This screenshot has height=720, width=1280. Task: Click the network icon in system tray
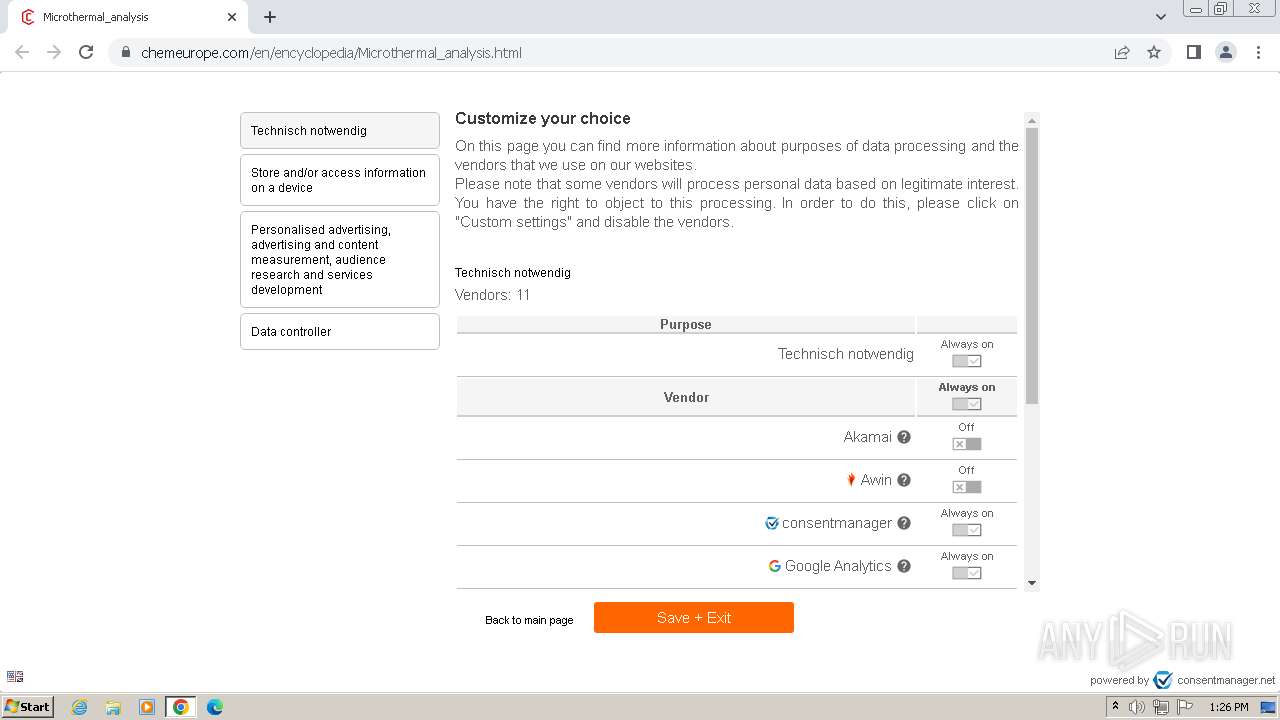1160,707
